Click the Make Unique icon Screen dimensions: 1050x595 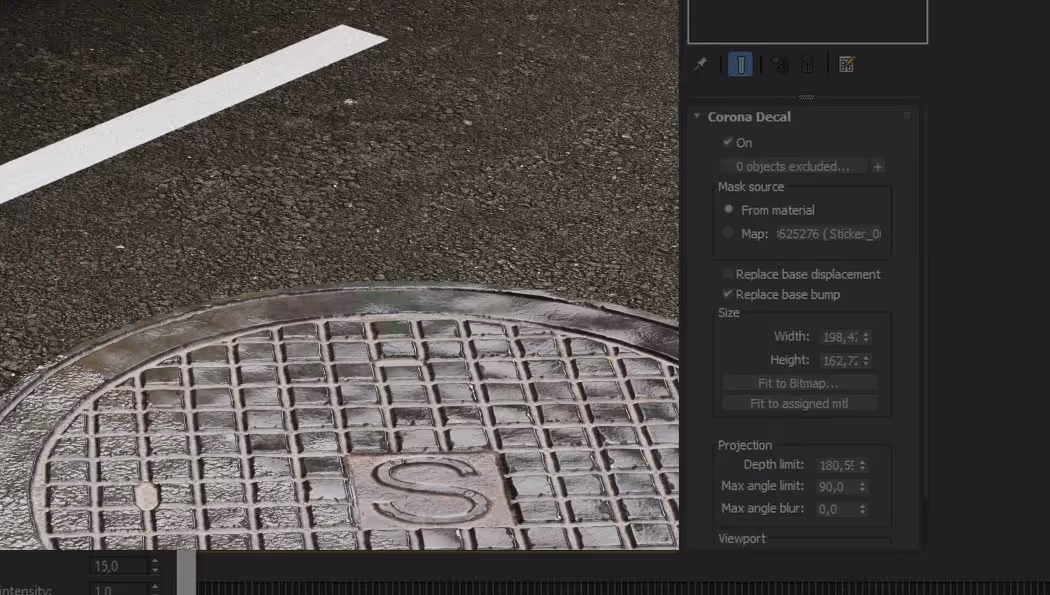[779, 64]
